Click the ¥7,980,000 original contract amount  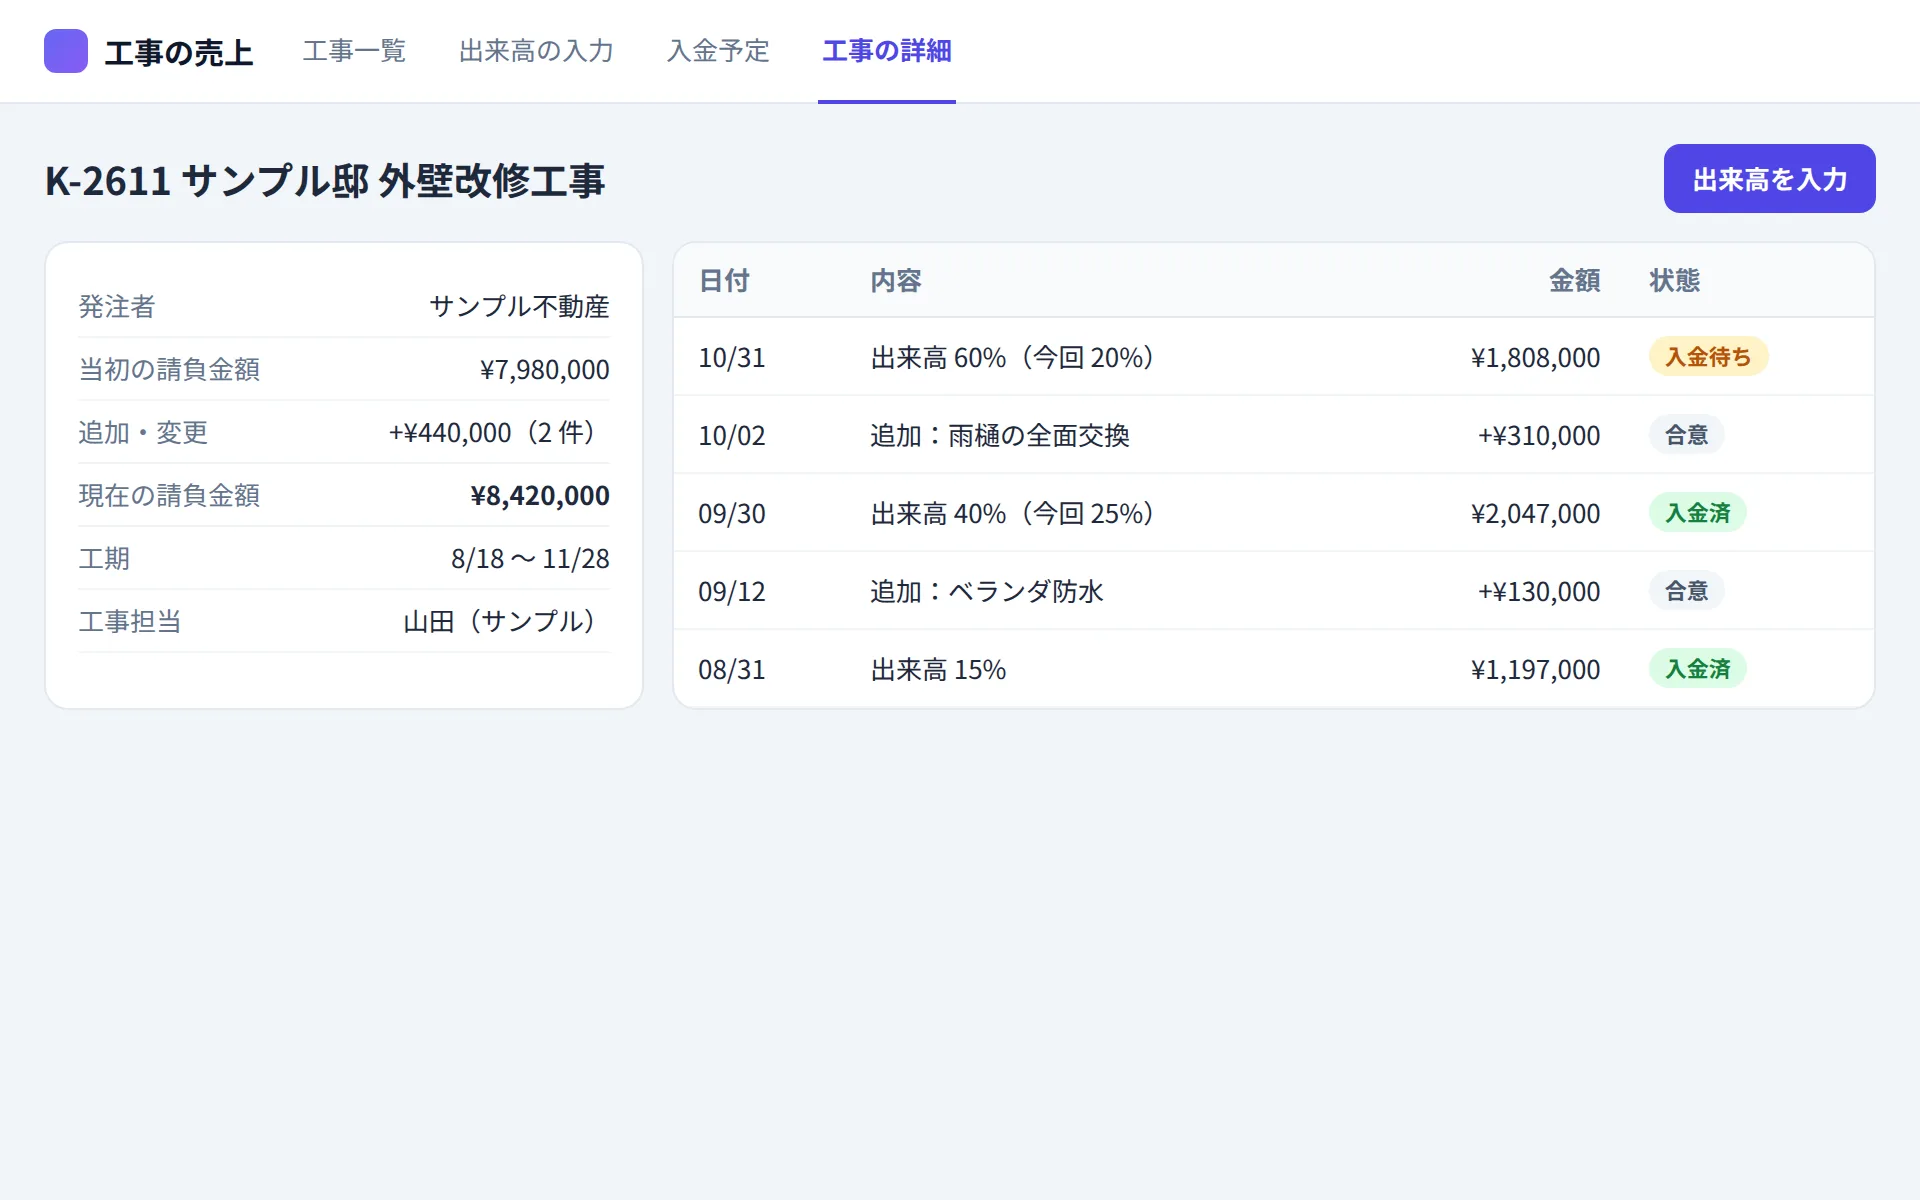544,369
